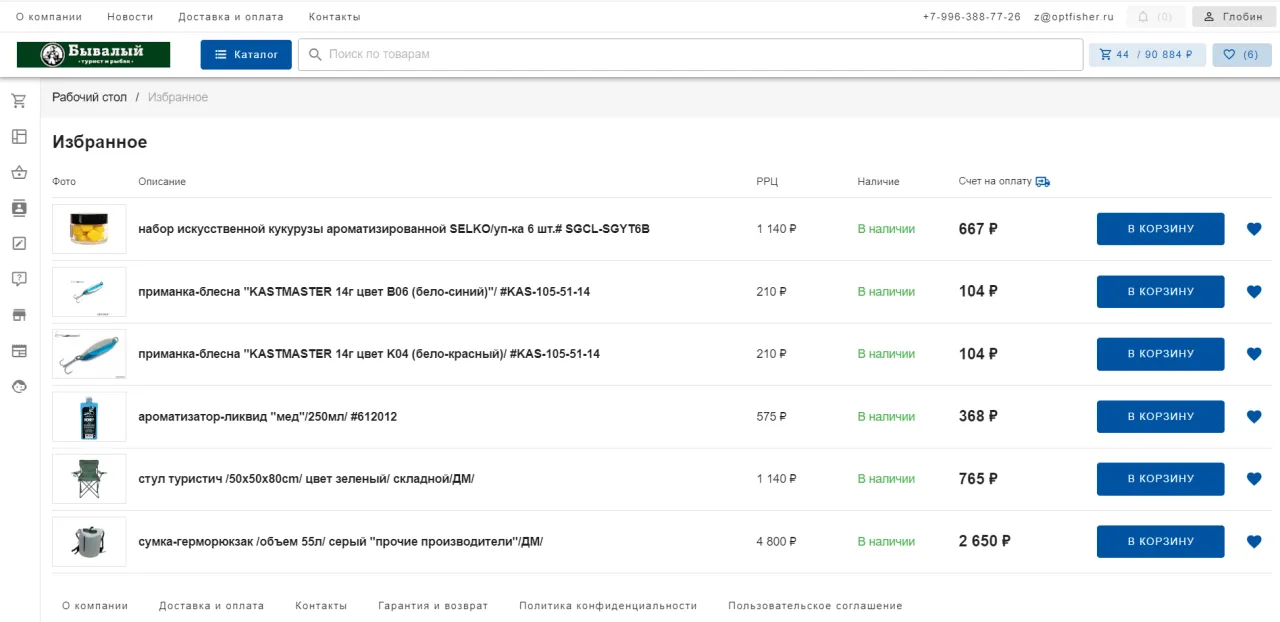
Task: Open the 'Гарантия и возврат' footer link
Action: pos(433,605)
